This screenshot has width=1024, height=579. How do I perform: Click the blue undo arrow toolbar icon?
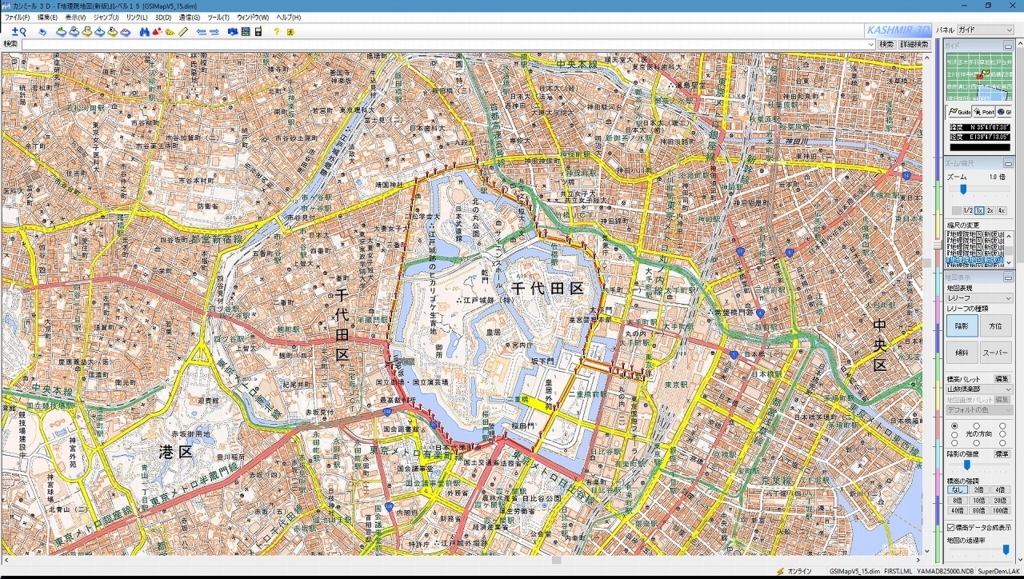[x=42, y=32]
